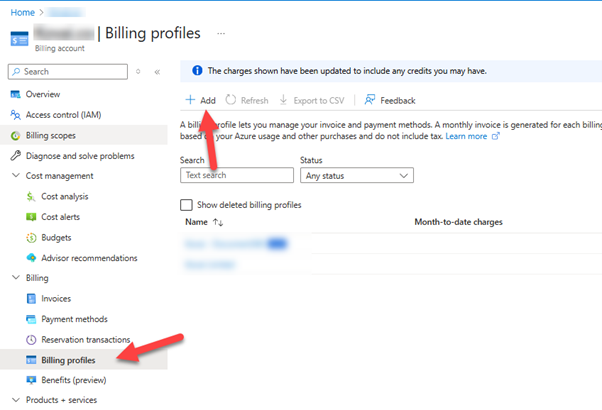Screen dimensions: 602x410
Task: Collapse the sidebar with double chevron
Action: click(x=157, y=72)
